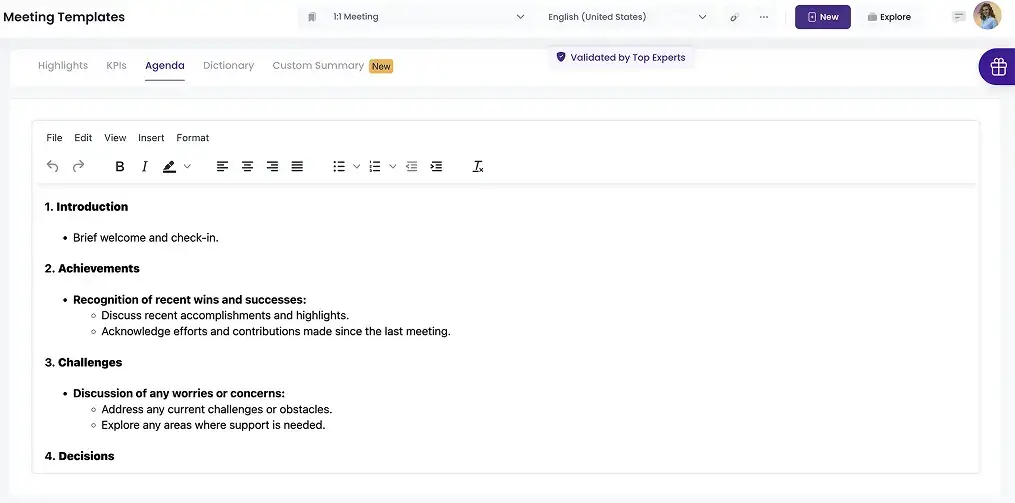Open the Insert menu
Viewport: 1015px width, 503px height.
pos(151,138)
